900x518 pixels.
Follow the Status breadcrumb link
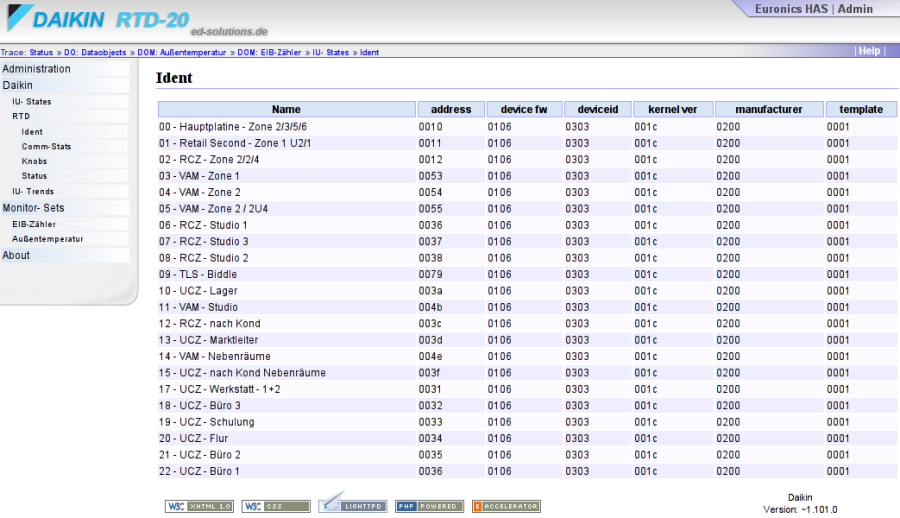pos(41,52)
